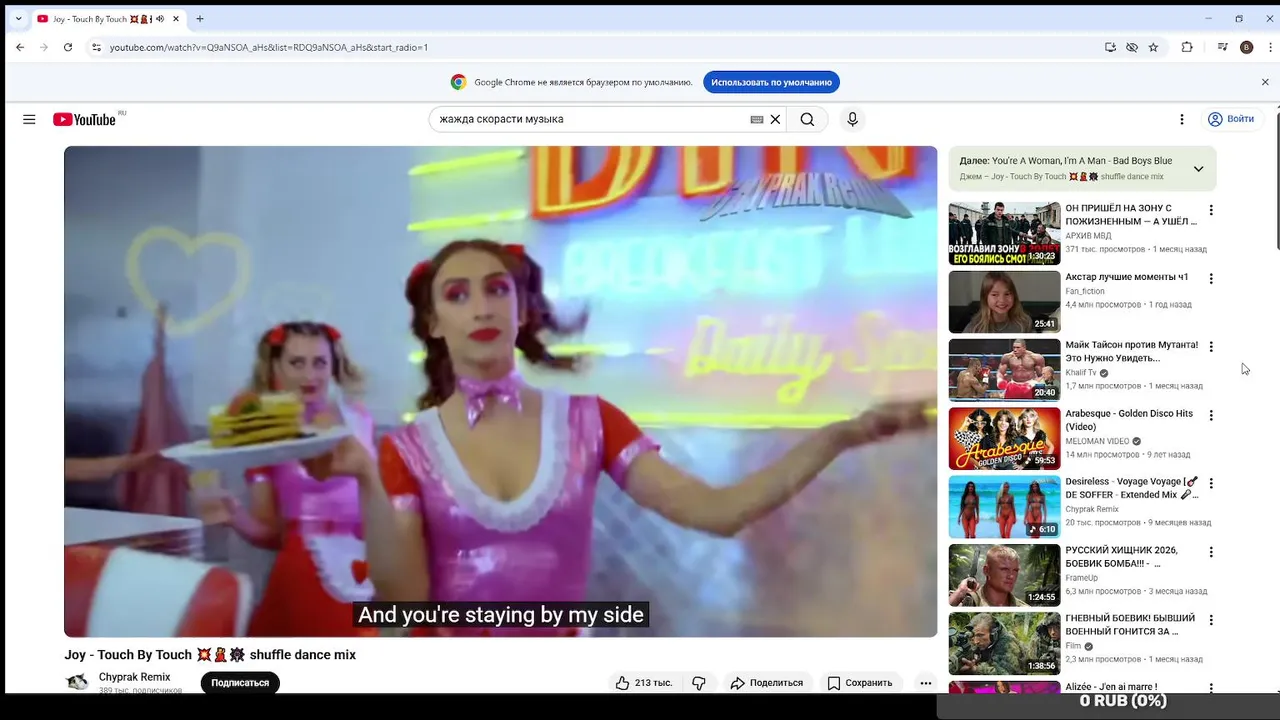Open ГНЕВНЫЙ БОЕВИК video title
Image resolution: width=1280 pixels, height=720 pixels.
(x=1130, y=625)
